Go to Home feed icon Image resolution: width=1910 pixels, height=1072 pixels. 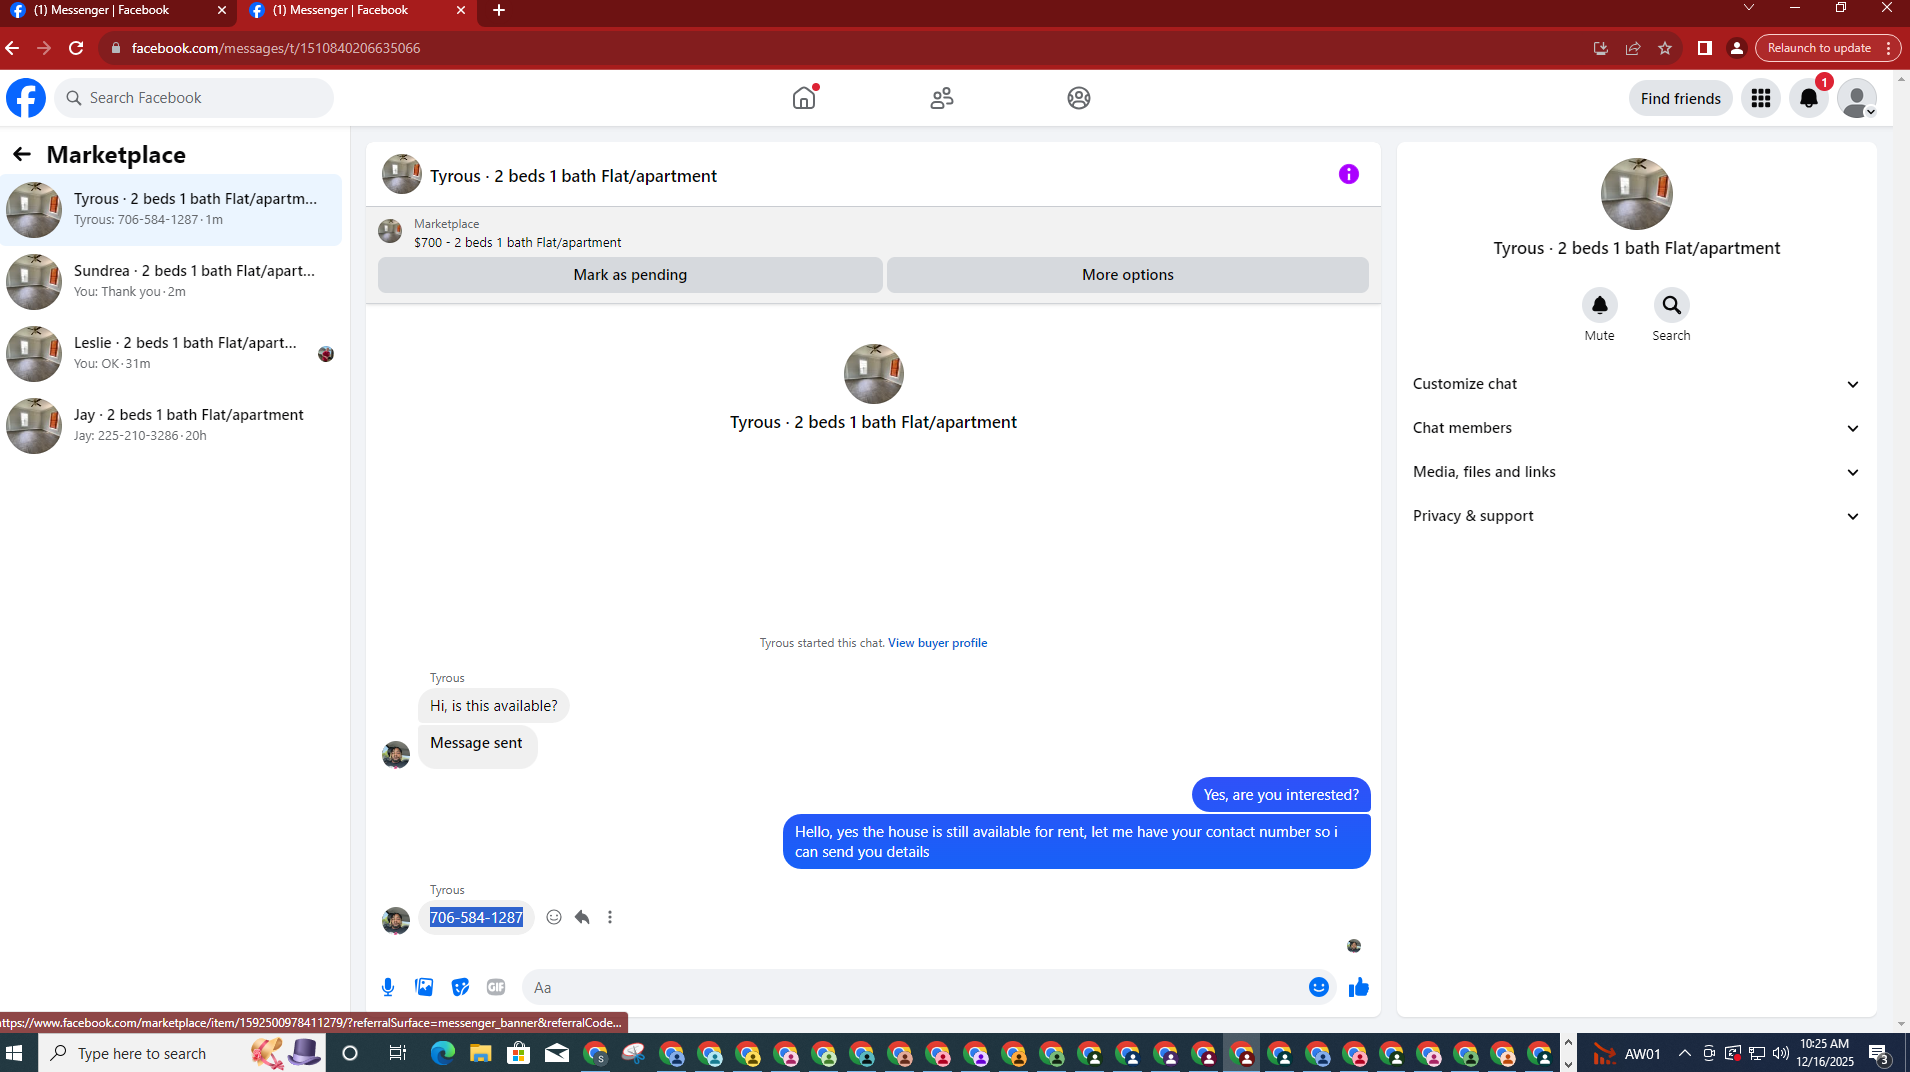pyautogui.click(x=804, y=98)
